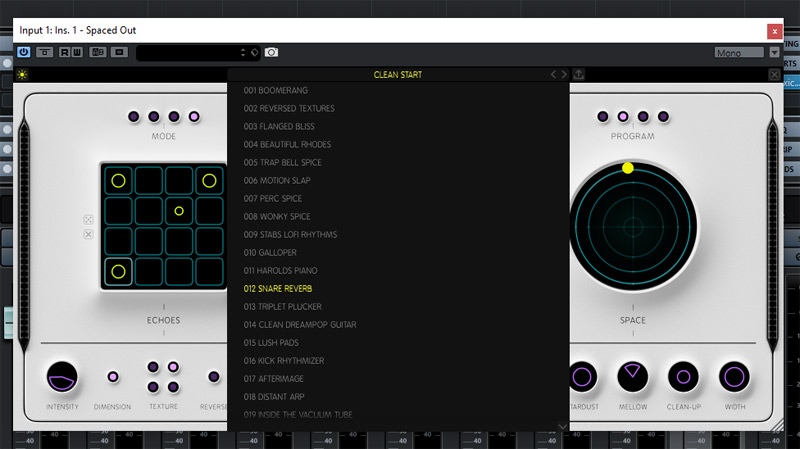Toggle the Dimension button
800x449 pixels.
tap(112, 377)
